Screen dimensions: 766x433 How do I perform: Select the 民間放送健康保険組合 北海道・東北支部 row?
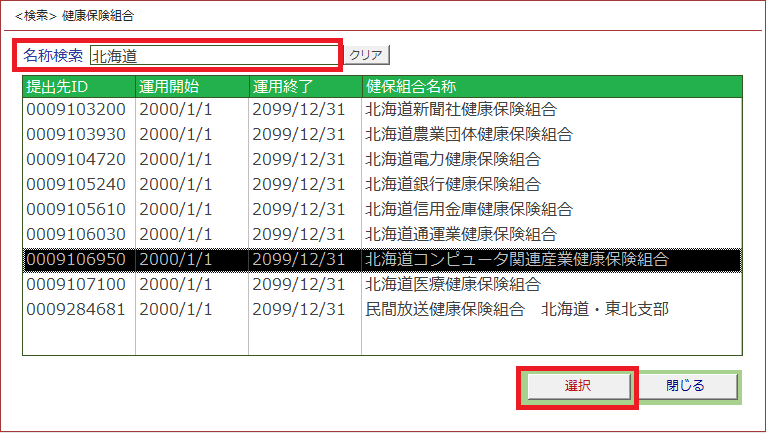tap(516, 309)
